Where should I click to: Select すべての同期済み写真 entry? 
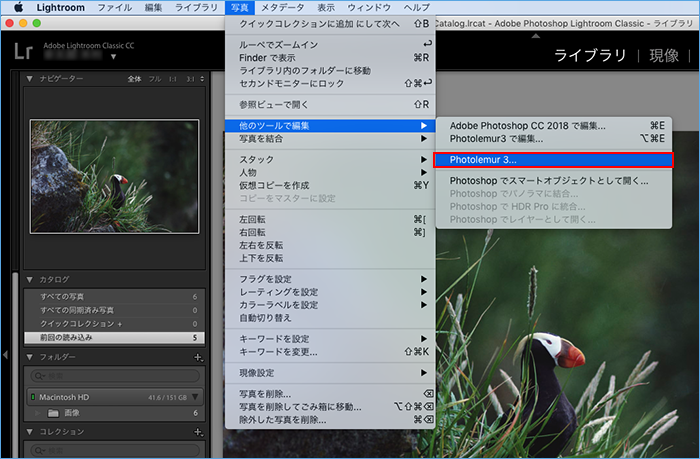pos(114,310)
